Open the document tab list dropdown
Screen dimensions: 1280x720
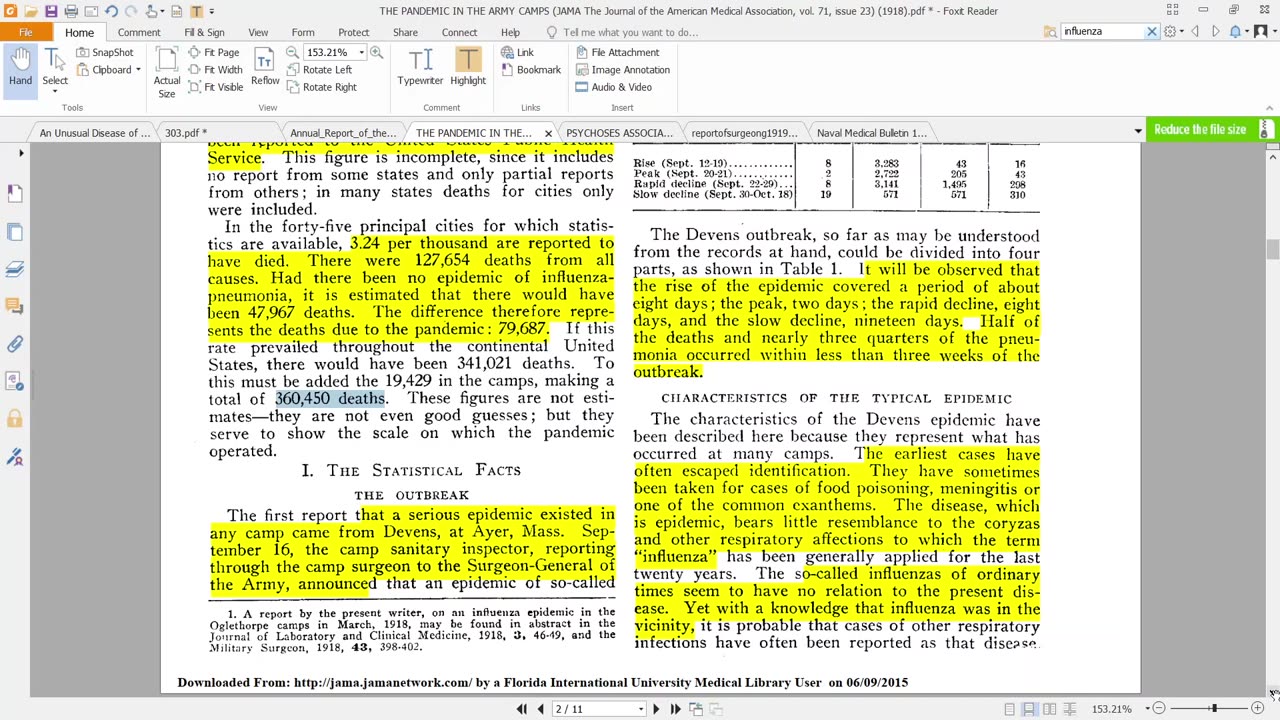[x=1137, y=132]
